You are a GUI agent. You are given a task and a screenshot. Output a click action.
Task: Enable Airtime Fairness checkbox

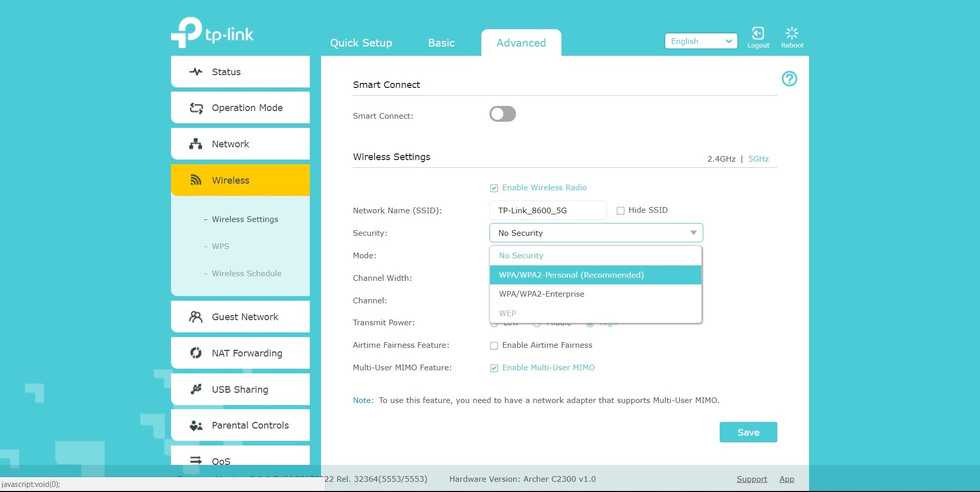pyautogui.click(x=494, y=345)
